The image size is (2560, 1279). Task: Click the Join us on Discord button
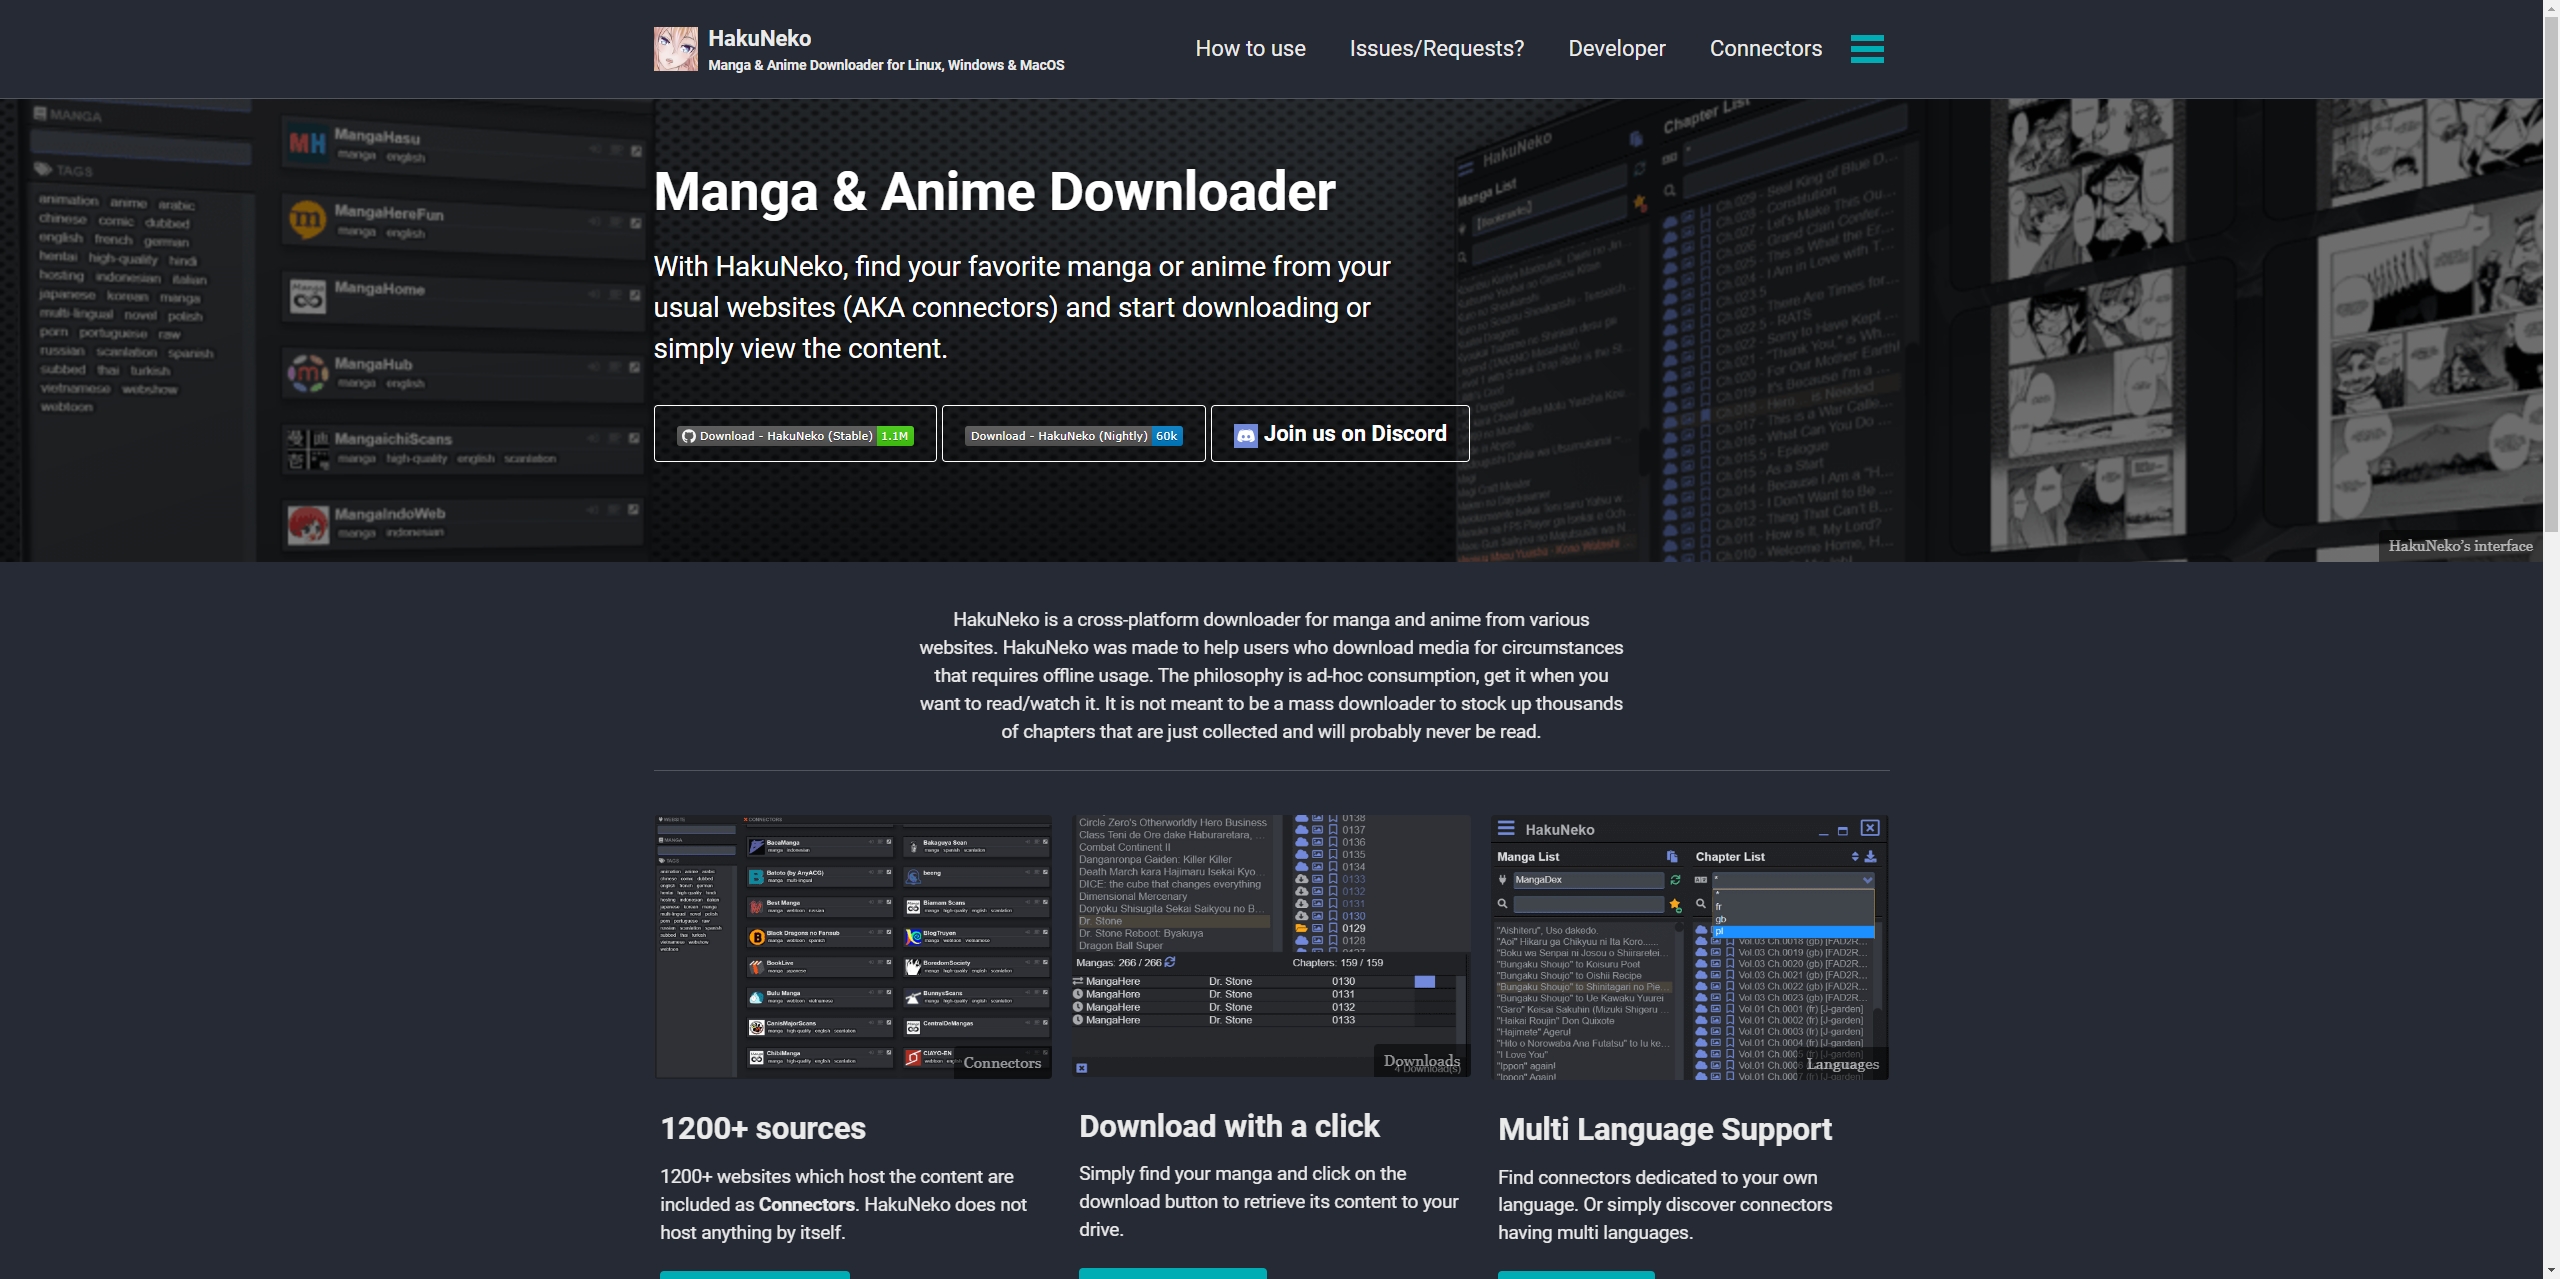[1339, 433]
